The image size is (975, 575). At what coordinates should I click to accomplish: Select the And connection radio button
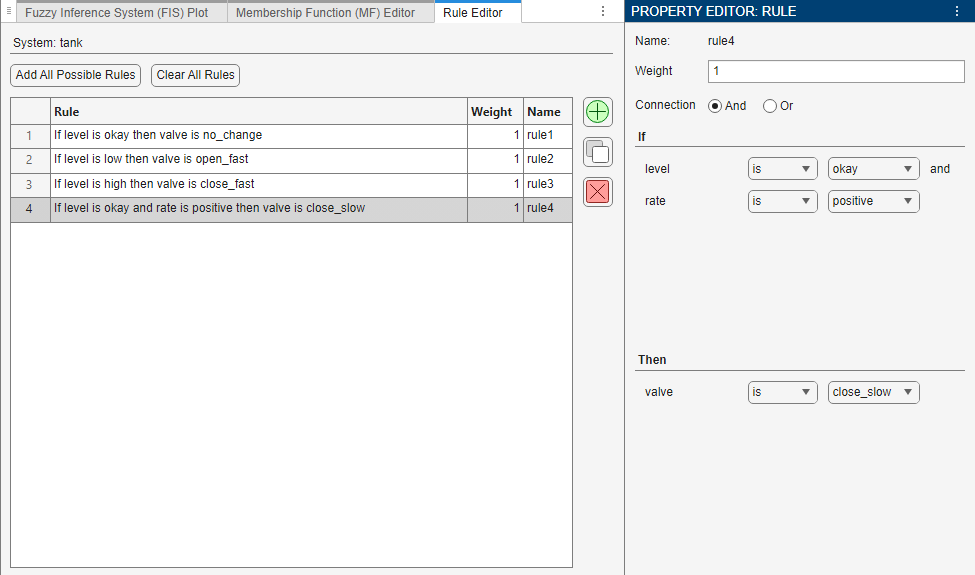tap(715, 106)
